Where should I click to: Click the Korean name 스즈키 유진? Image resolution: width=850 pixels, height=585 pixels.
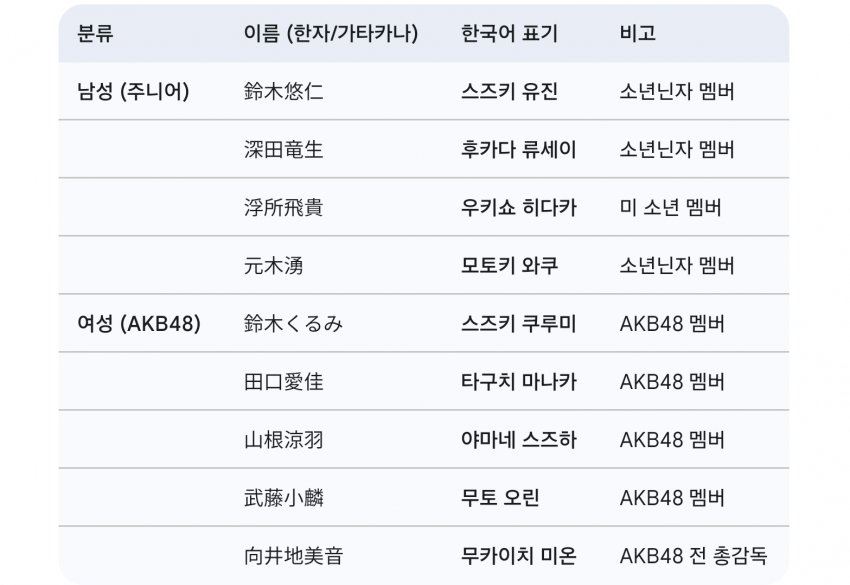point(509,91)
